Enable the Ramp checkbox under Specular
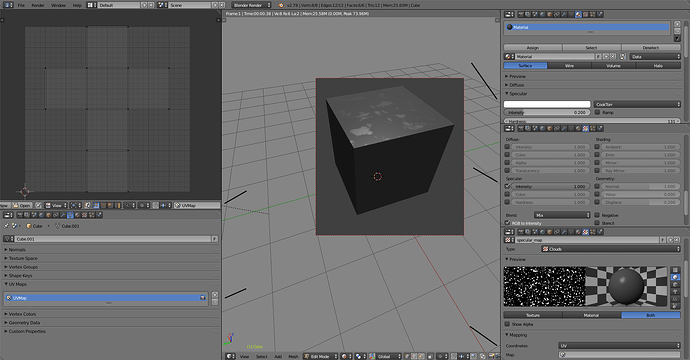 pos(597,112)
